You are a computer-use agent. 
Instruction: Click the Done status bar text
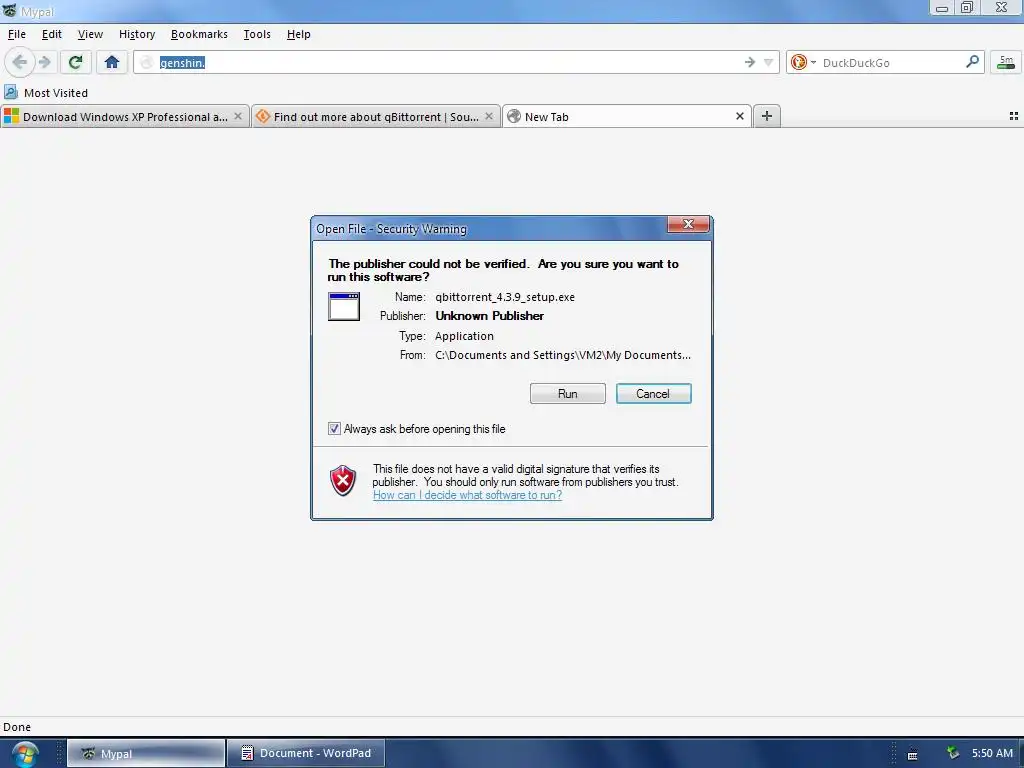click(17, 727)
